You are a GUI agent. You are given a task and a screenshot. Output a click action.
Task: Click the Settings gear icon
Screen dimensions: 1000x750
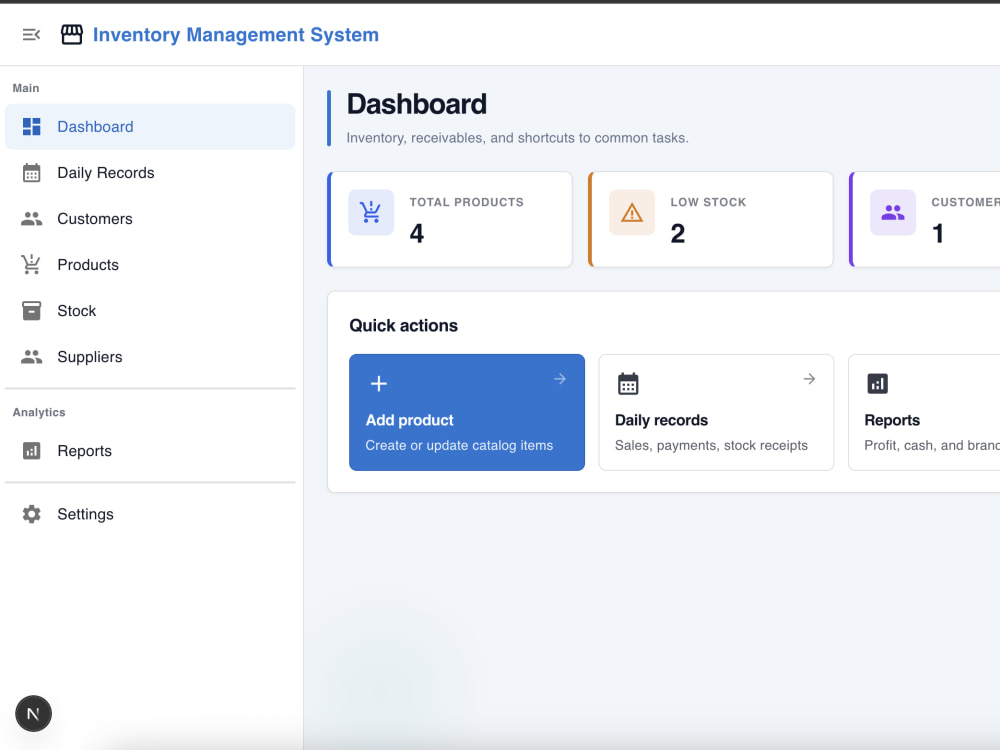31,514
